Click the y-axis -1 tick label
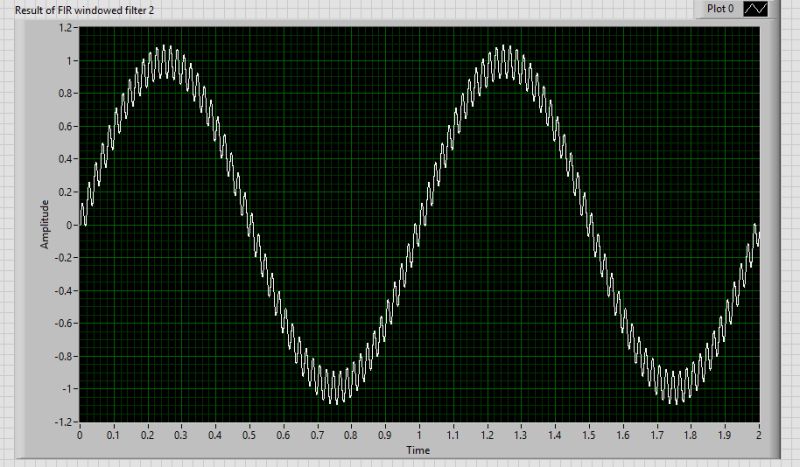The image size is (800, 467). click(x=67, y=389)
